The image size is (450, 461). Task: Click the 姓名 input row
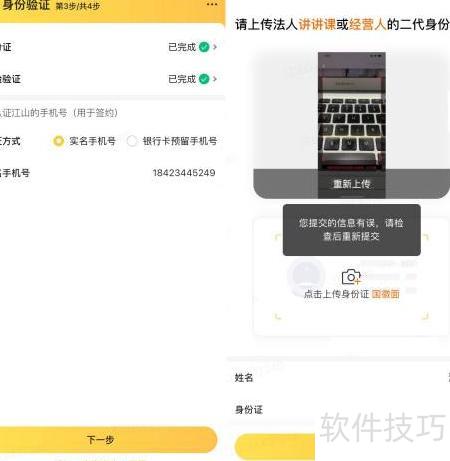coord(339,378)
